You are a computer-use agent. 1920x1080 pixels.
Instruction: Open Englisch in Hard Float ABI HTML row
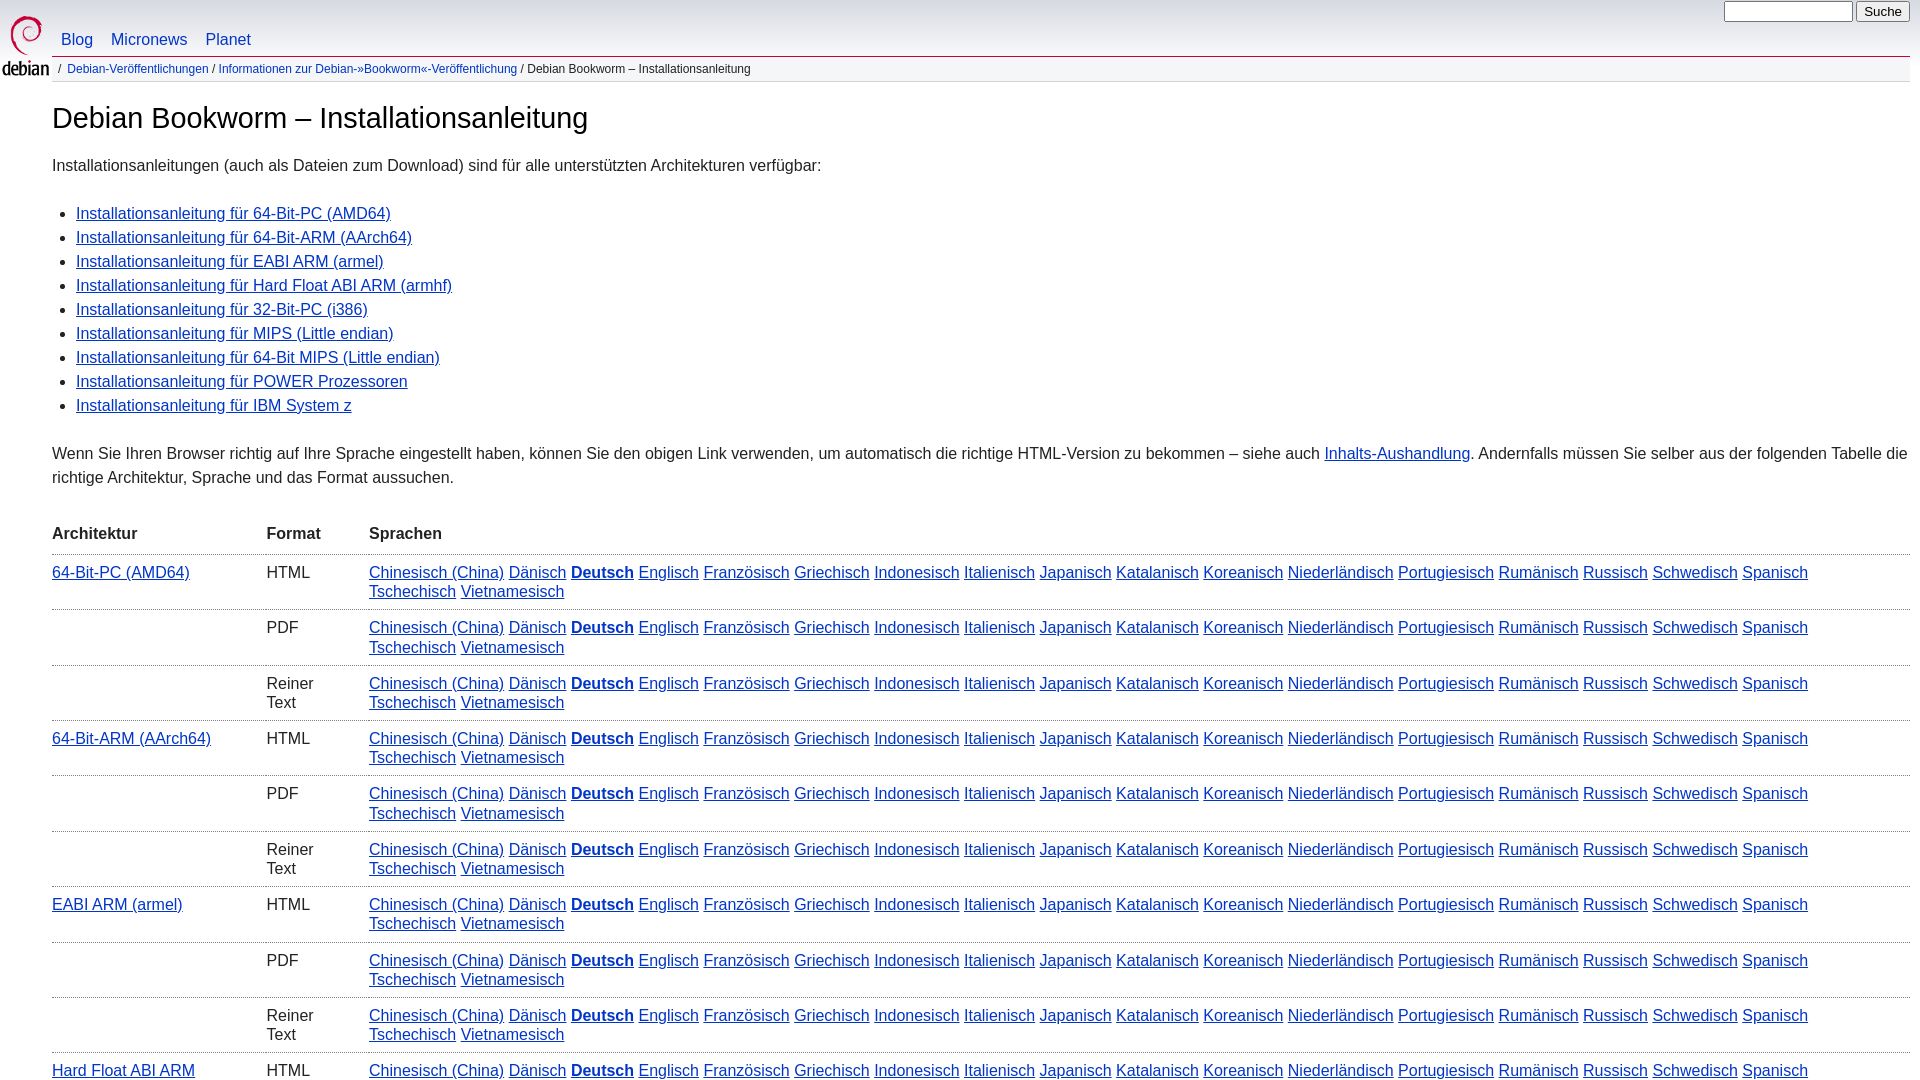coord(668,1071)
